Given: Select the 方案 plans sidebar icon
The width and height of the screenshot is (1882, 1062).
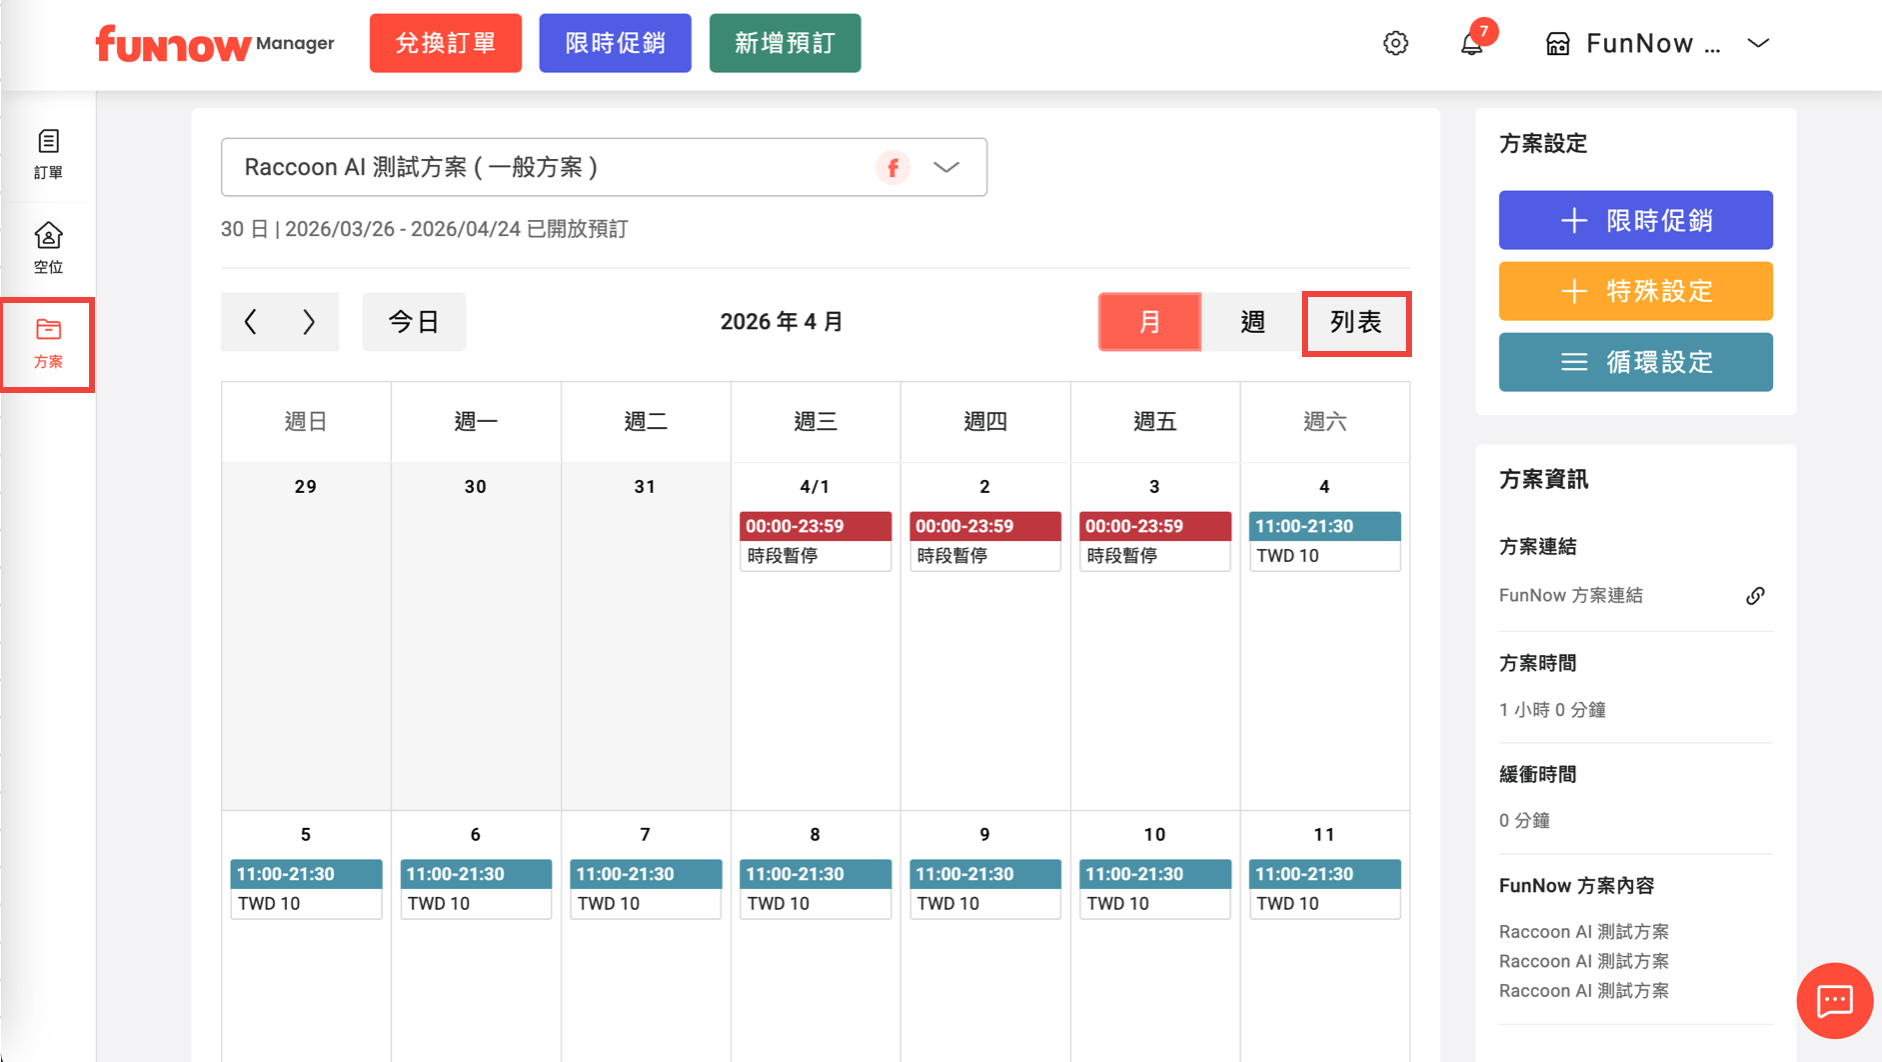Looking at the screenshot, I should click(48, 344).
